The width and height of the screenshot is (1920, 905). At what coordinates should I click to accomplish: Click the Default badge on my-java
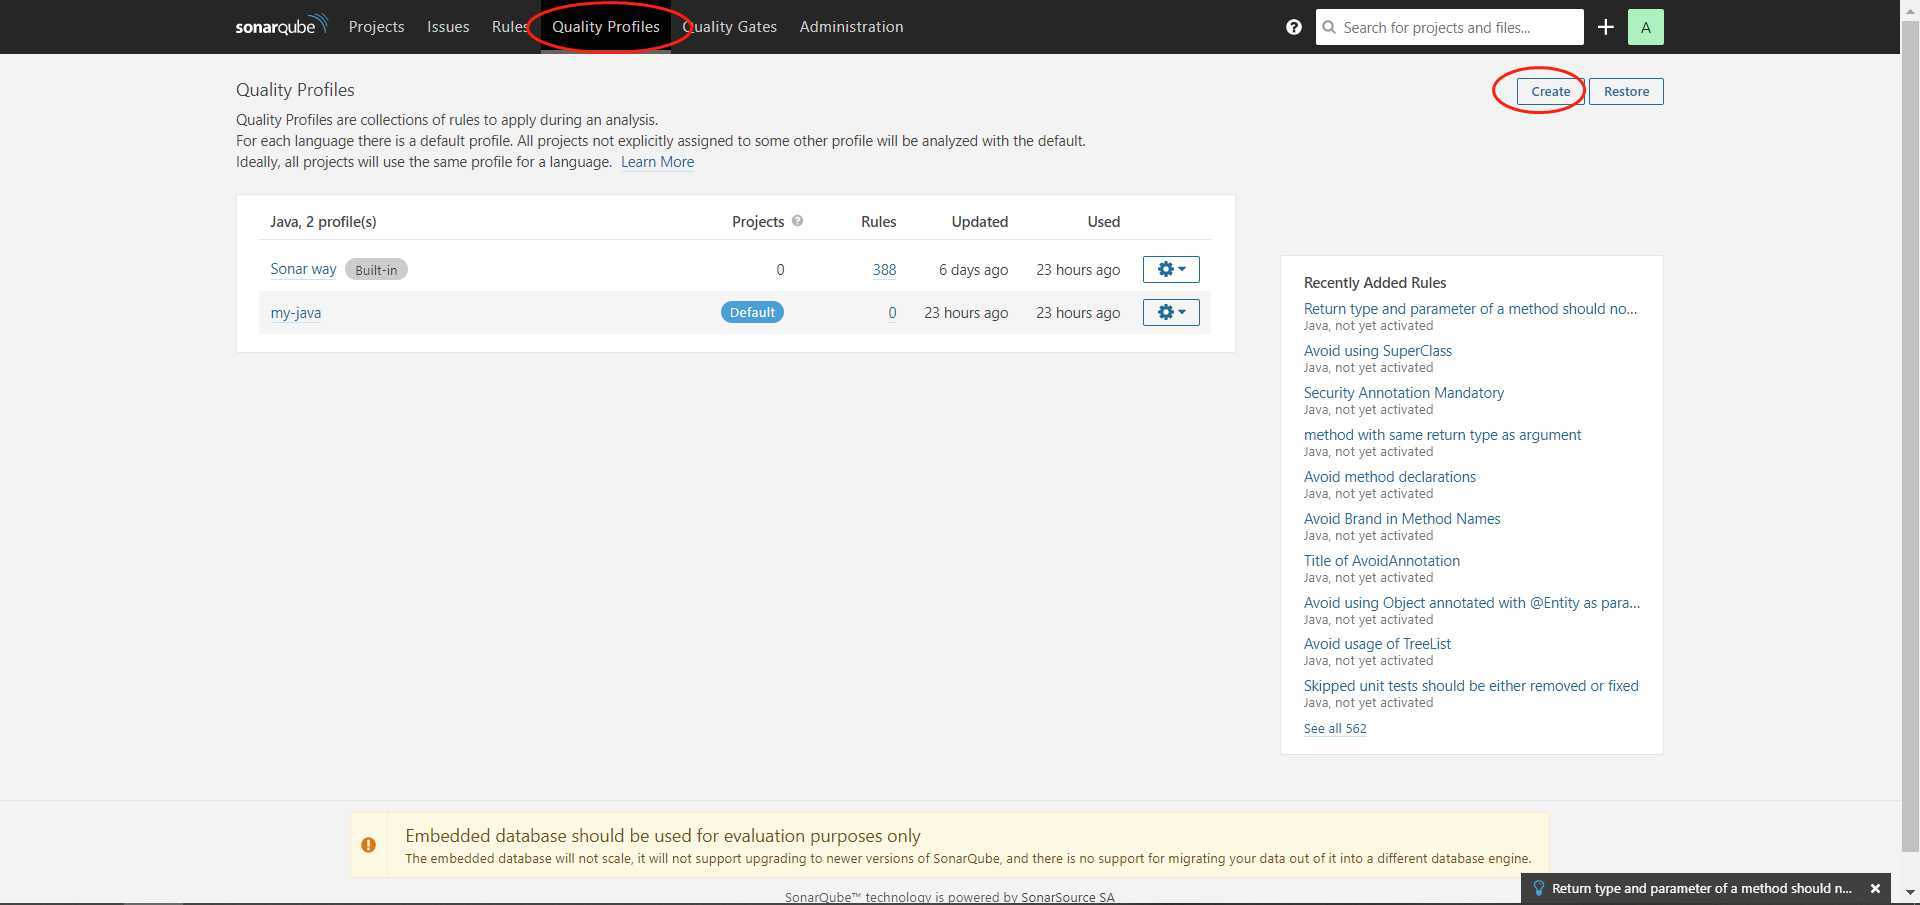tap(752, 312)
